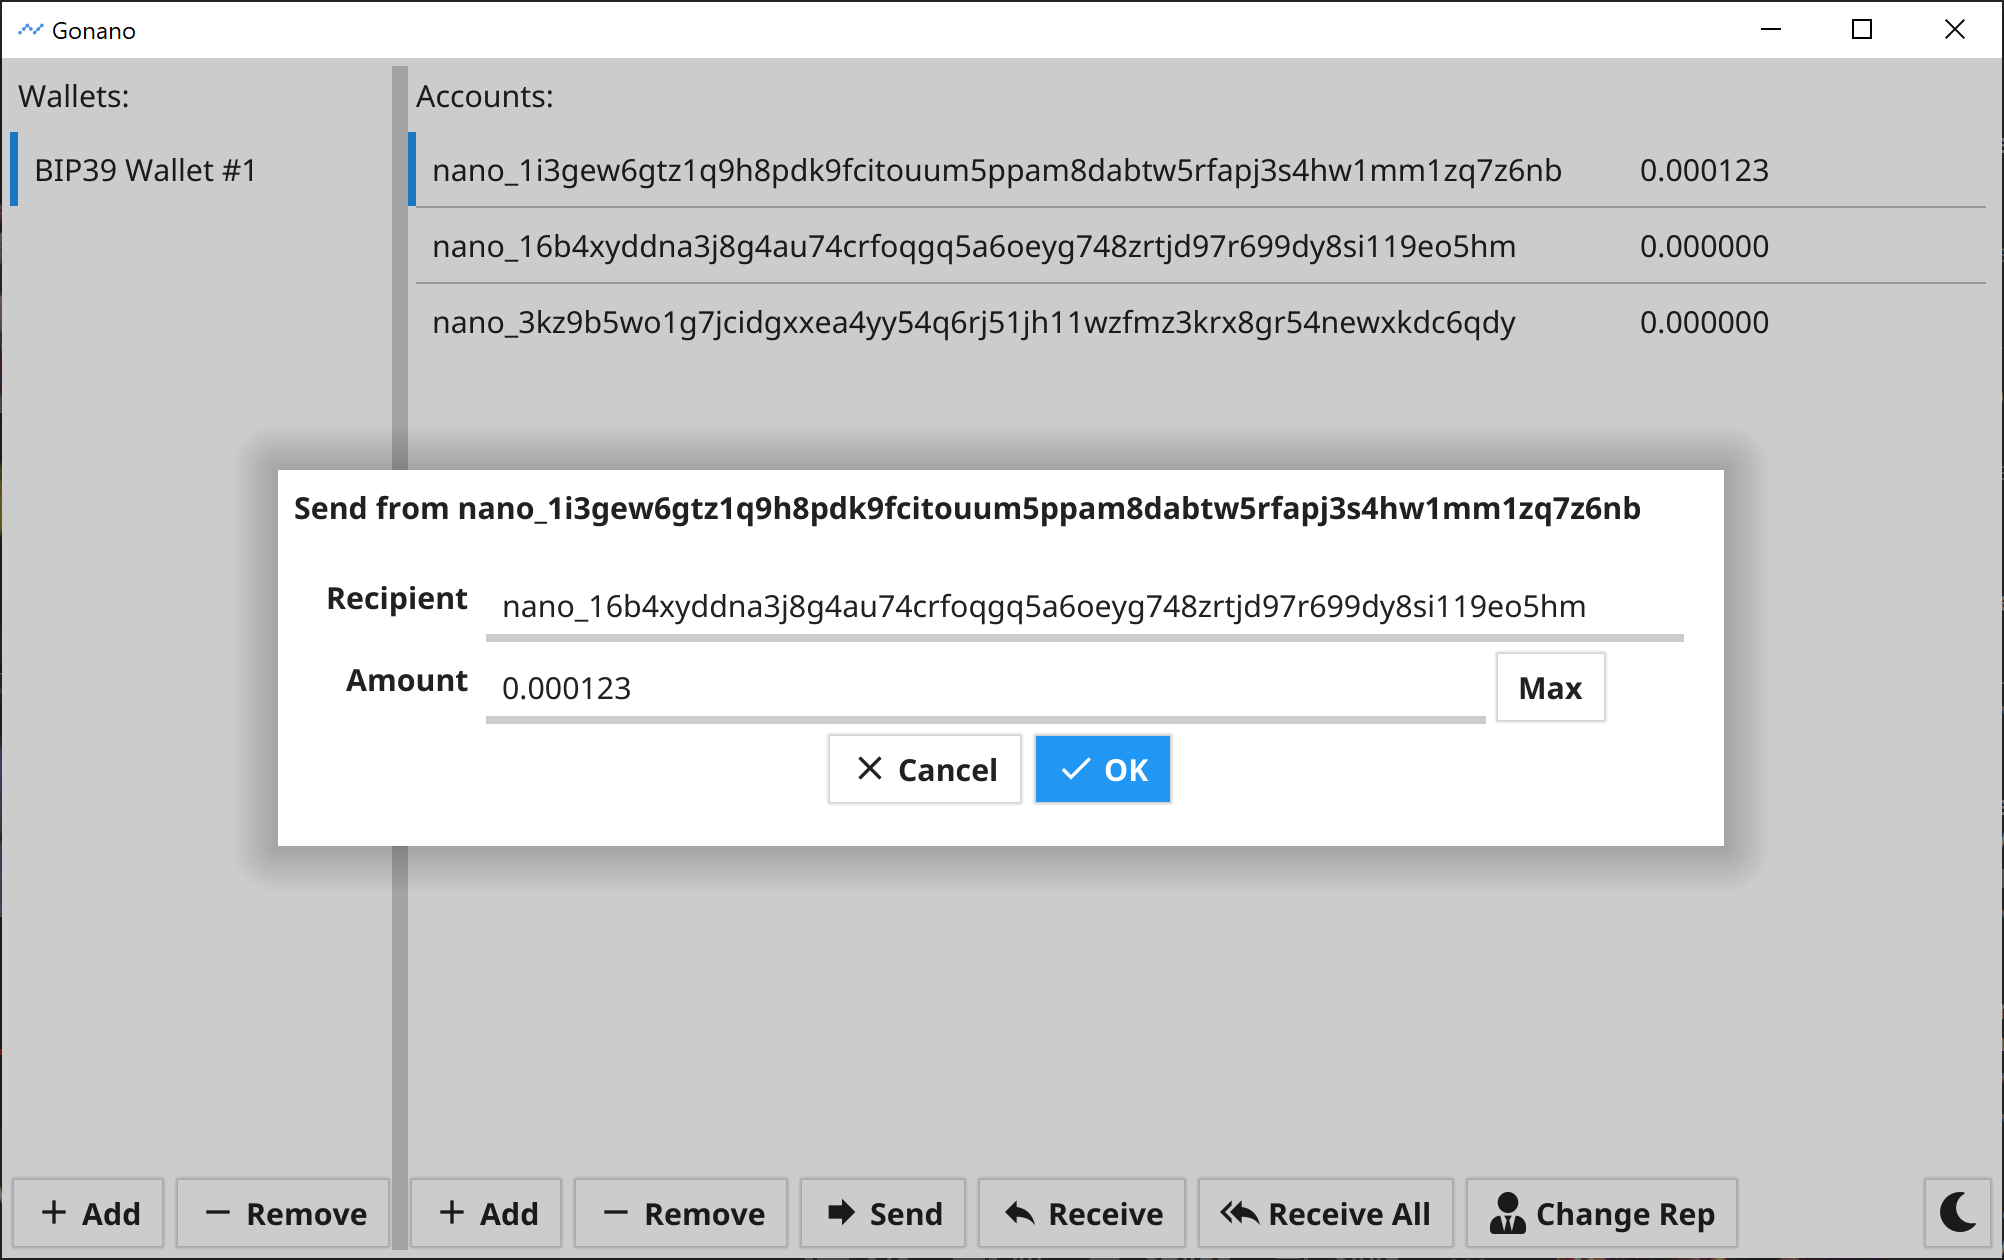
Task: Maximize the Gonano window
Action: click(x=1862, y=30)
